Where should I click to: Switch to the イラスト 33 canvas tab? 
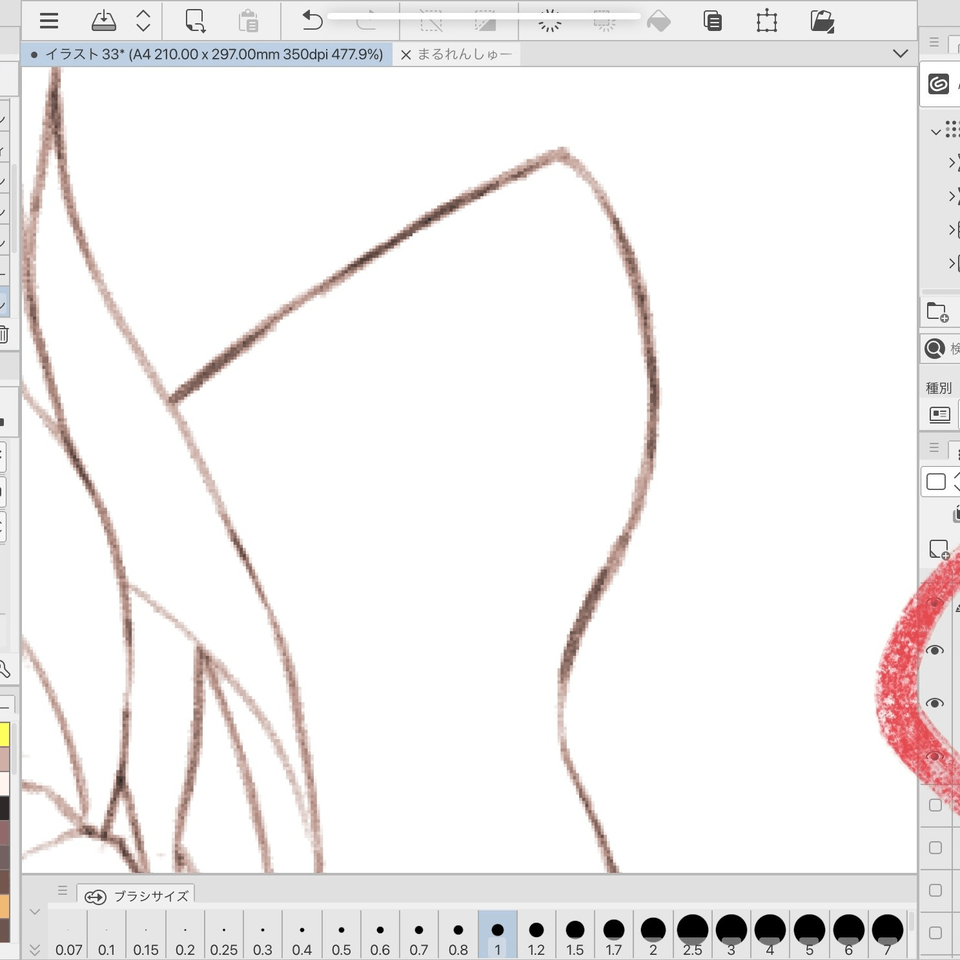point(200,54)
